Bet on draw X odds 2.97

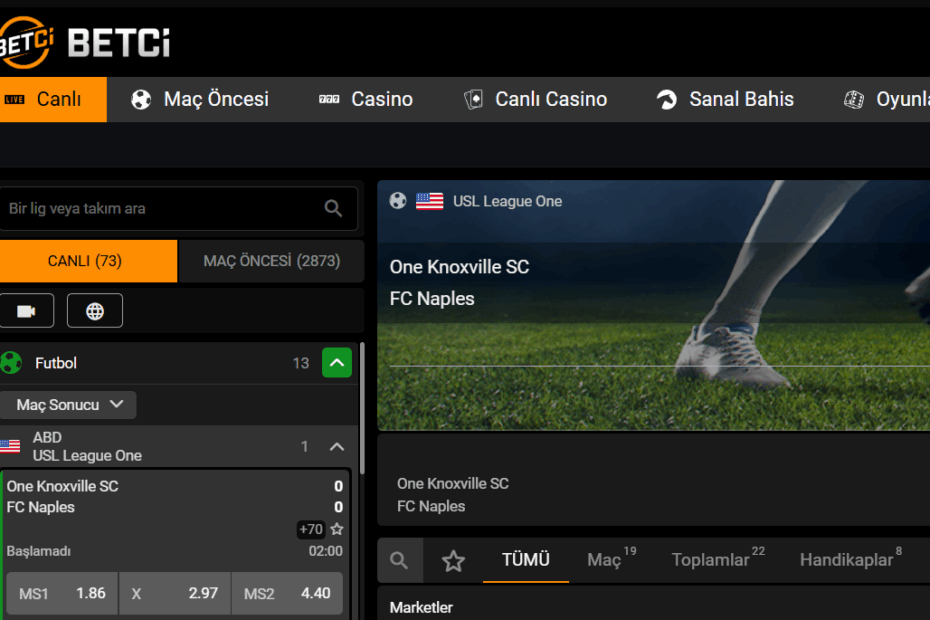coord(175,593)
